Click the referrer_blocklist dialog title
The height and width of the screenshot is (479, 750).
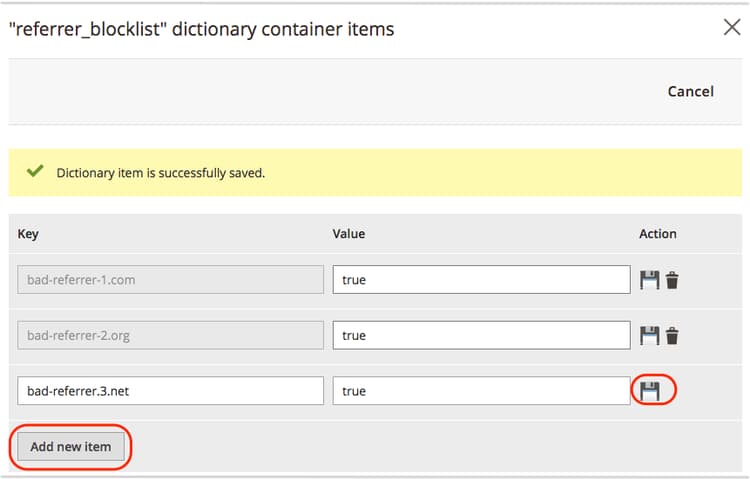(201, 29)
